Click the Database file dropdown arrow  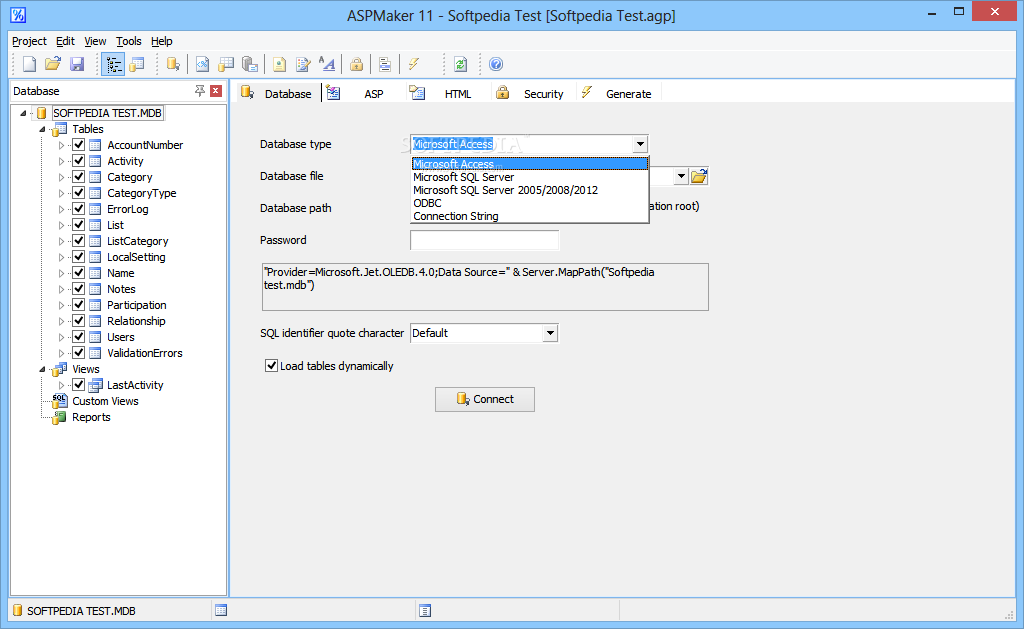681,176
